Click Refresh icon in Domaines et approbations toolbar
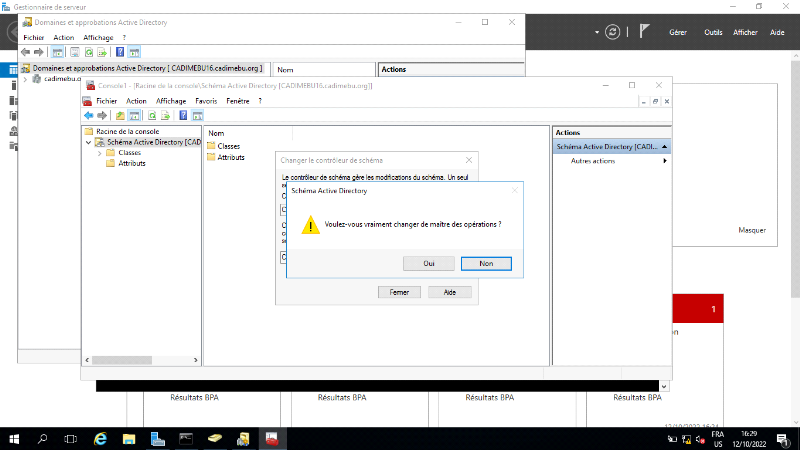Image resolution: width=800 pixels, height=450 pixels. tap(89, 52)
